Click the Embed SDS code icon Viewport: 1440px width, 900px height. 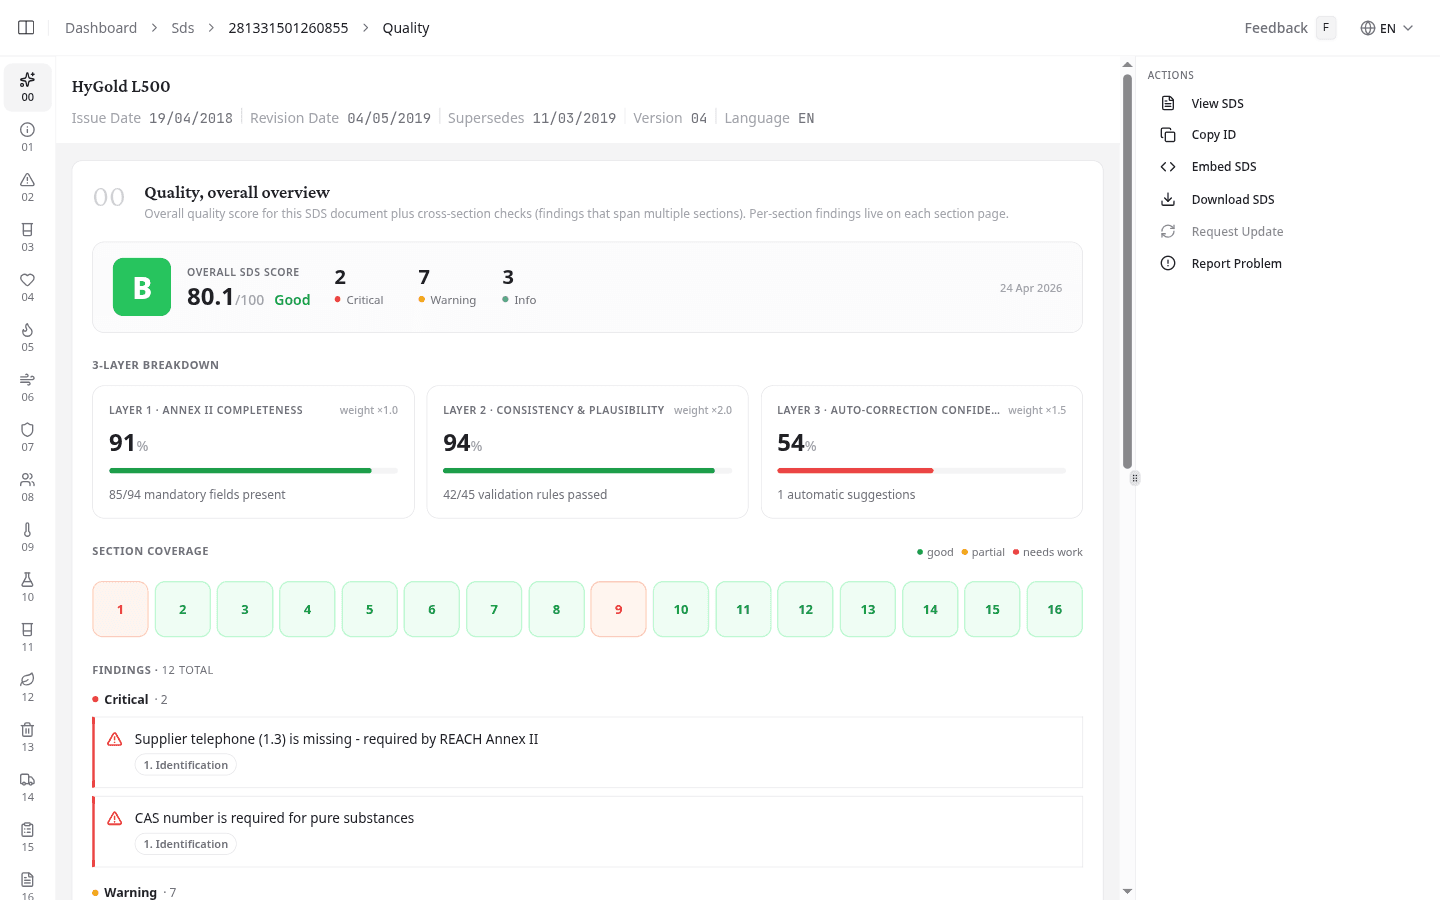1168,167
